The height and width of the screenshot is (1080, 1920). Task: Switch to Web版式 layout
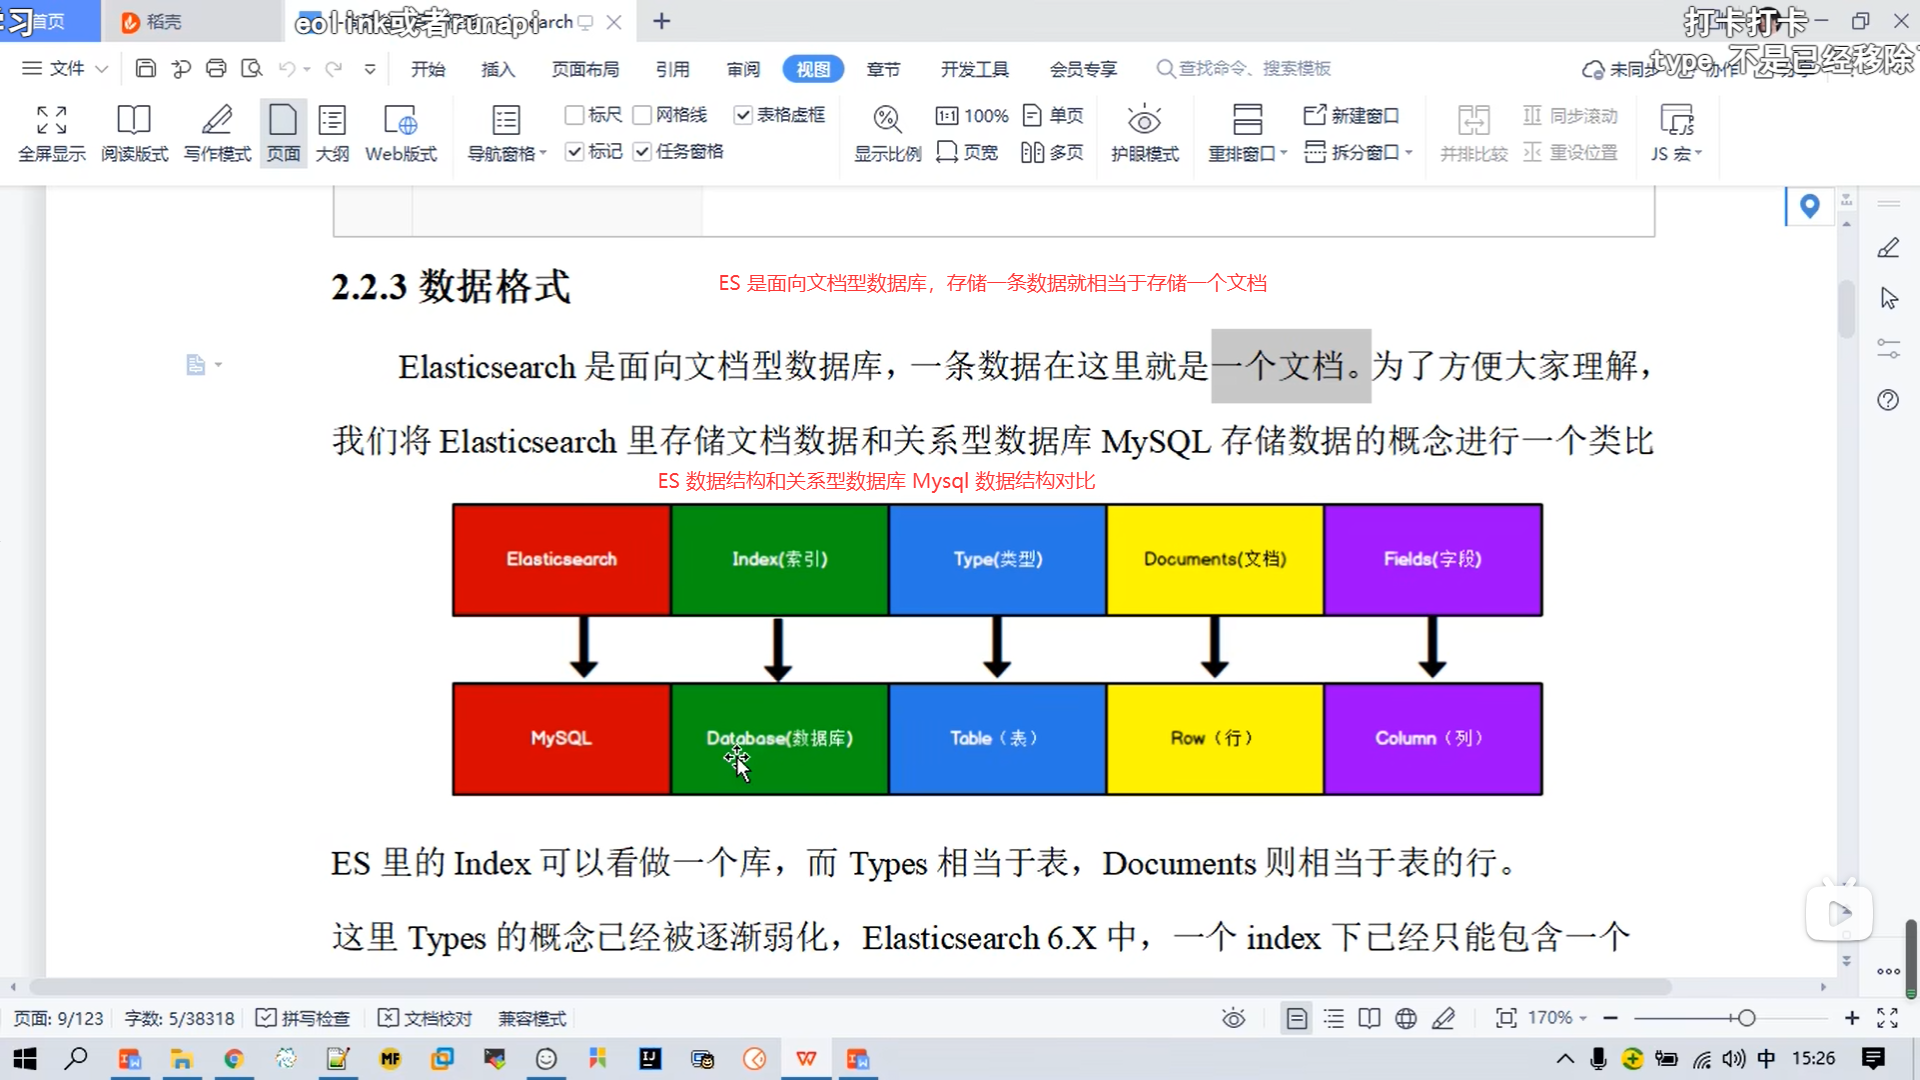400,121
